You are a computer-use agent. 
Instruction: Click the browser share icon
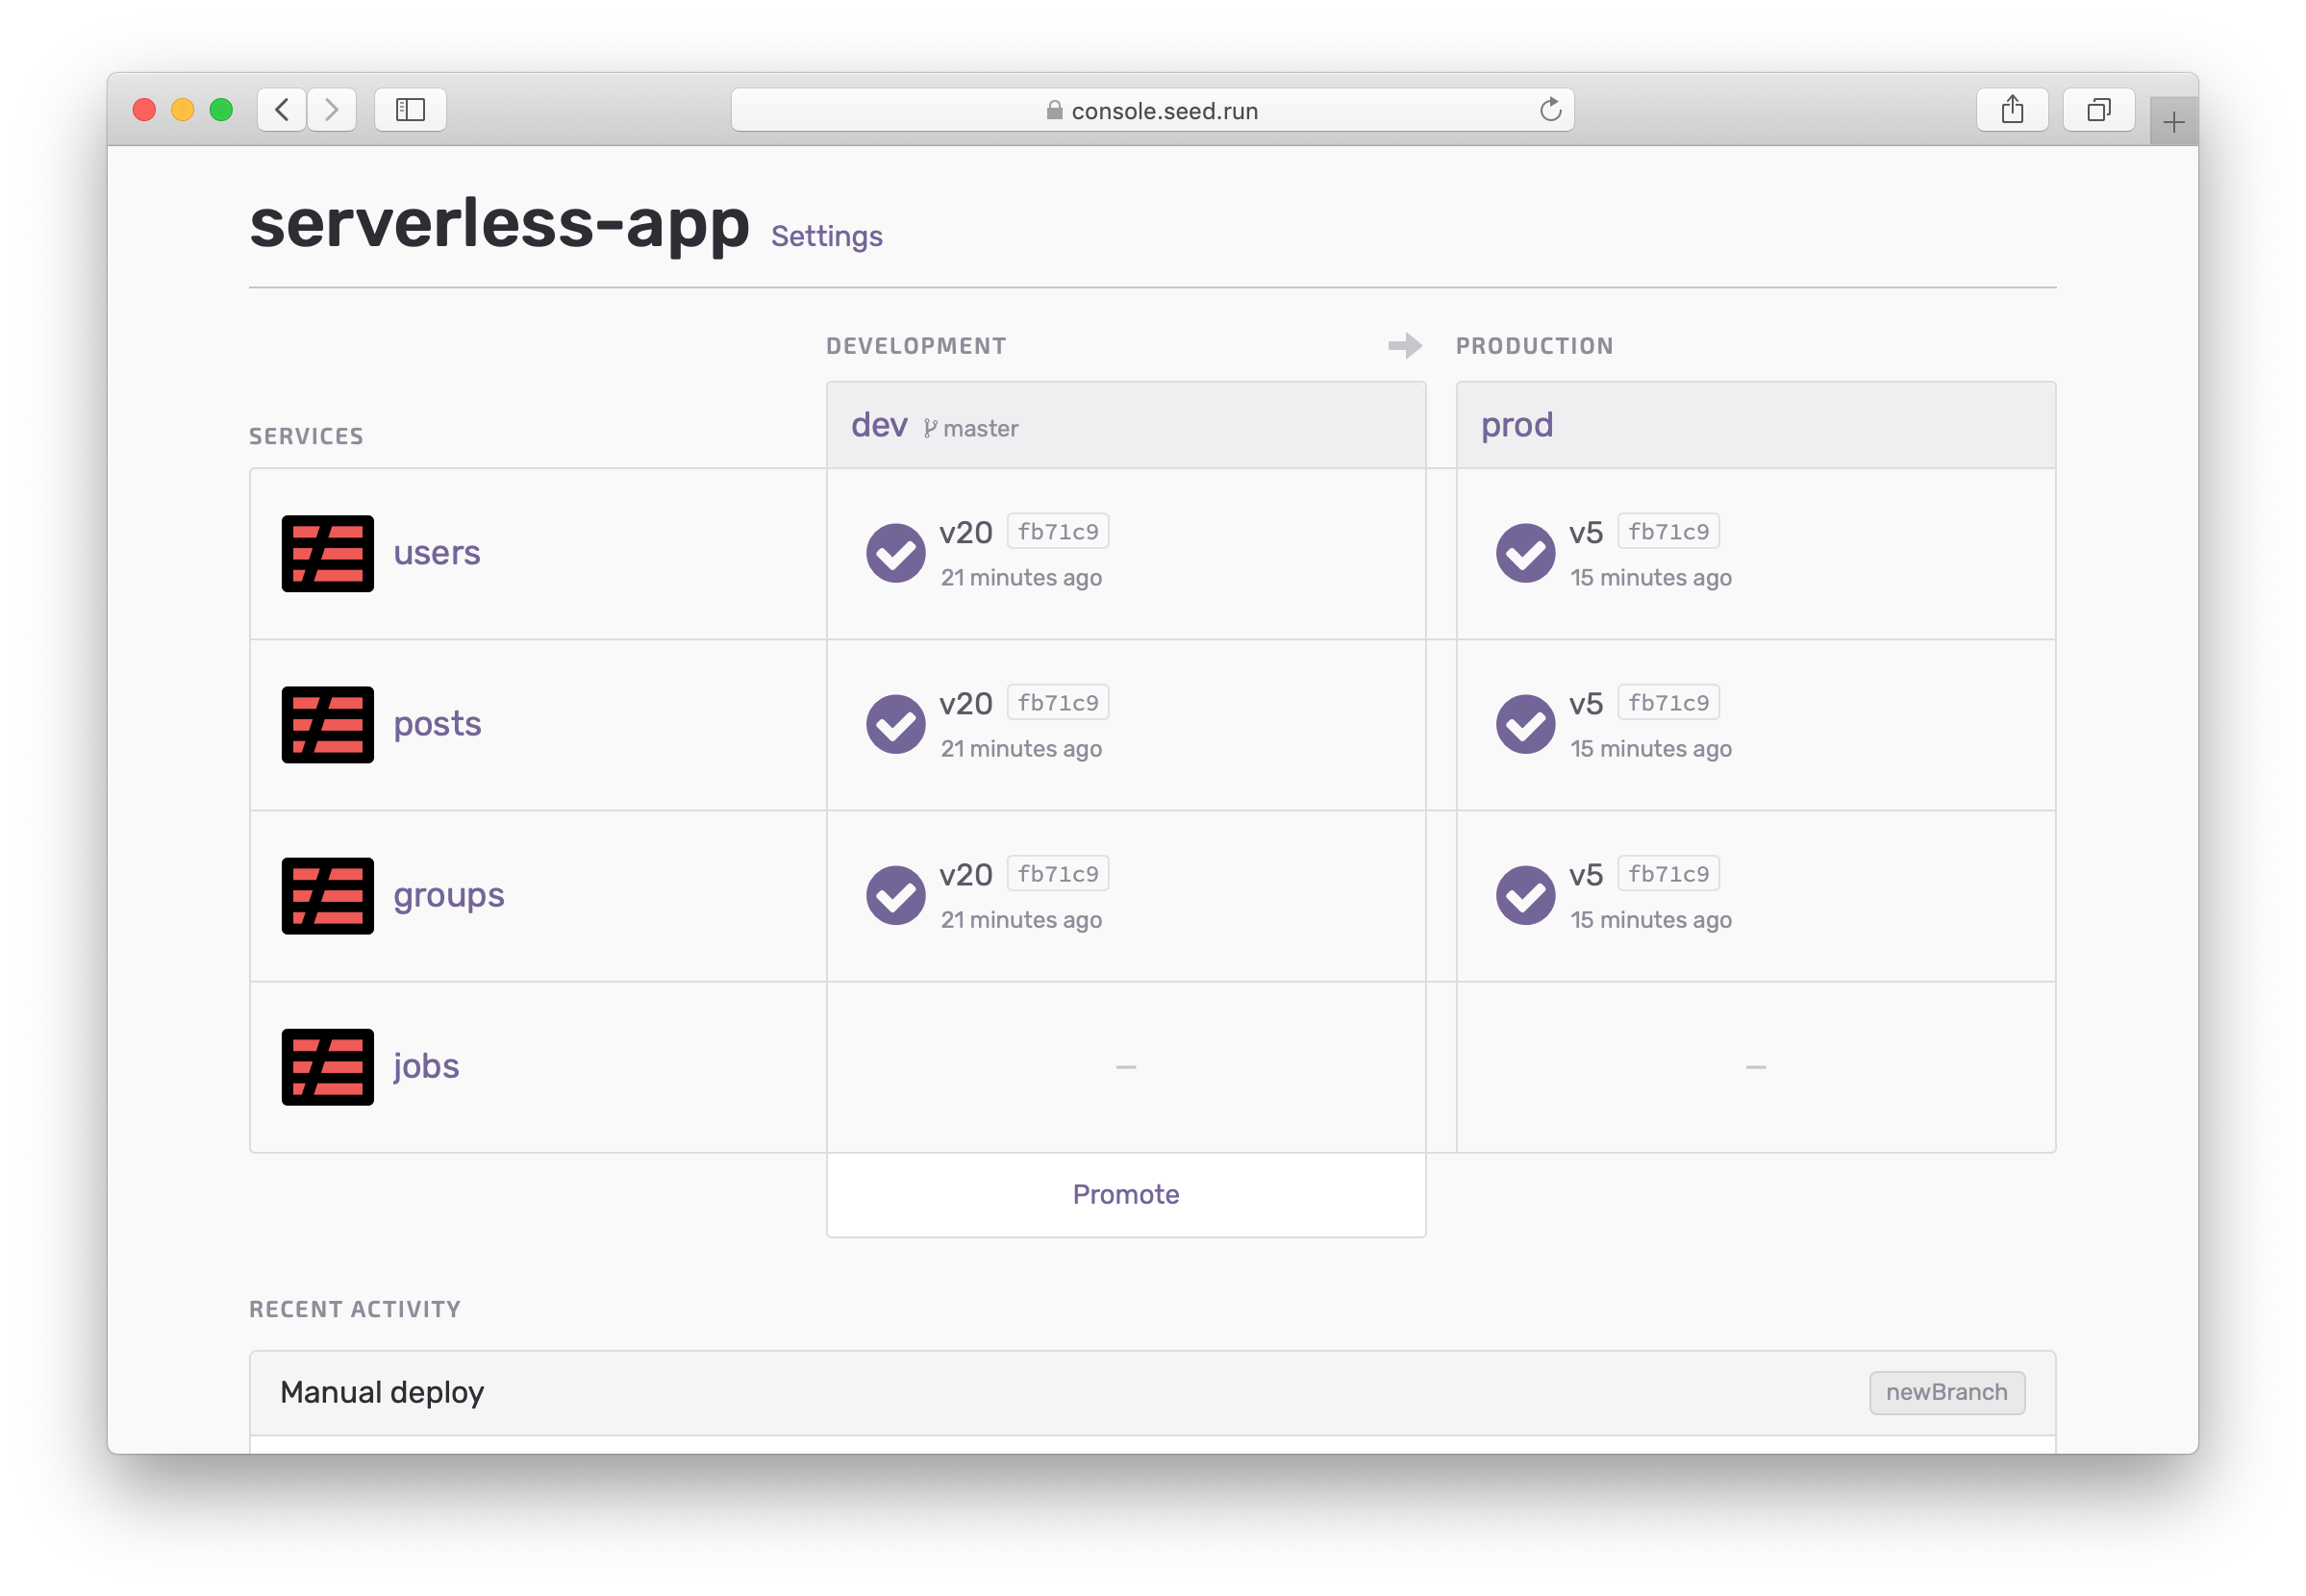pyautogui.click(x=2011, y=110)
